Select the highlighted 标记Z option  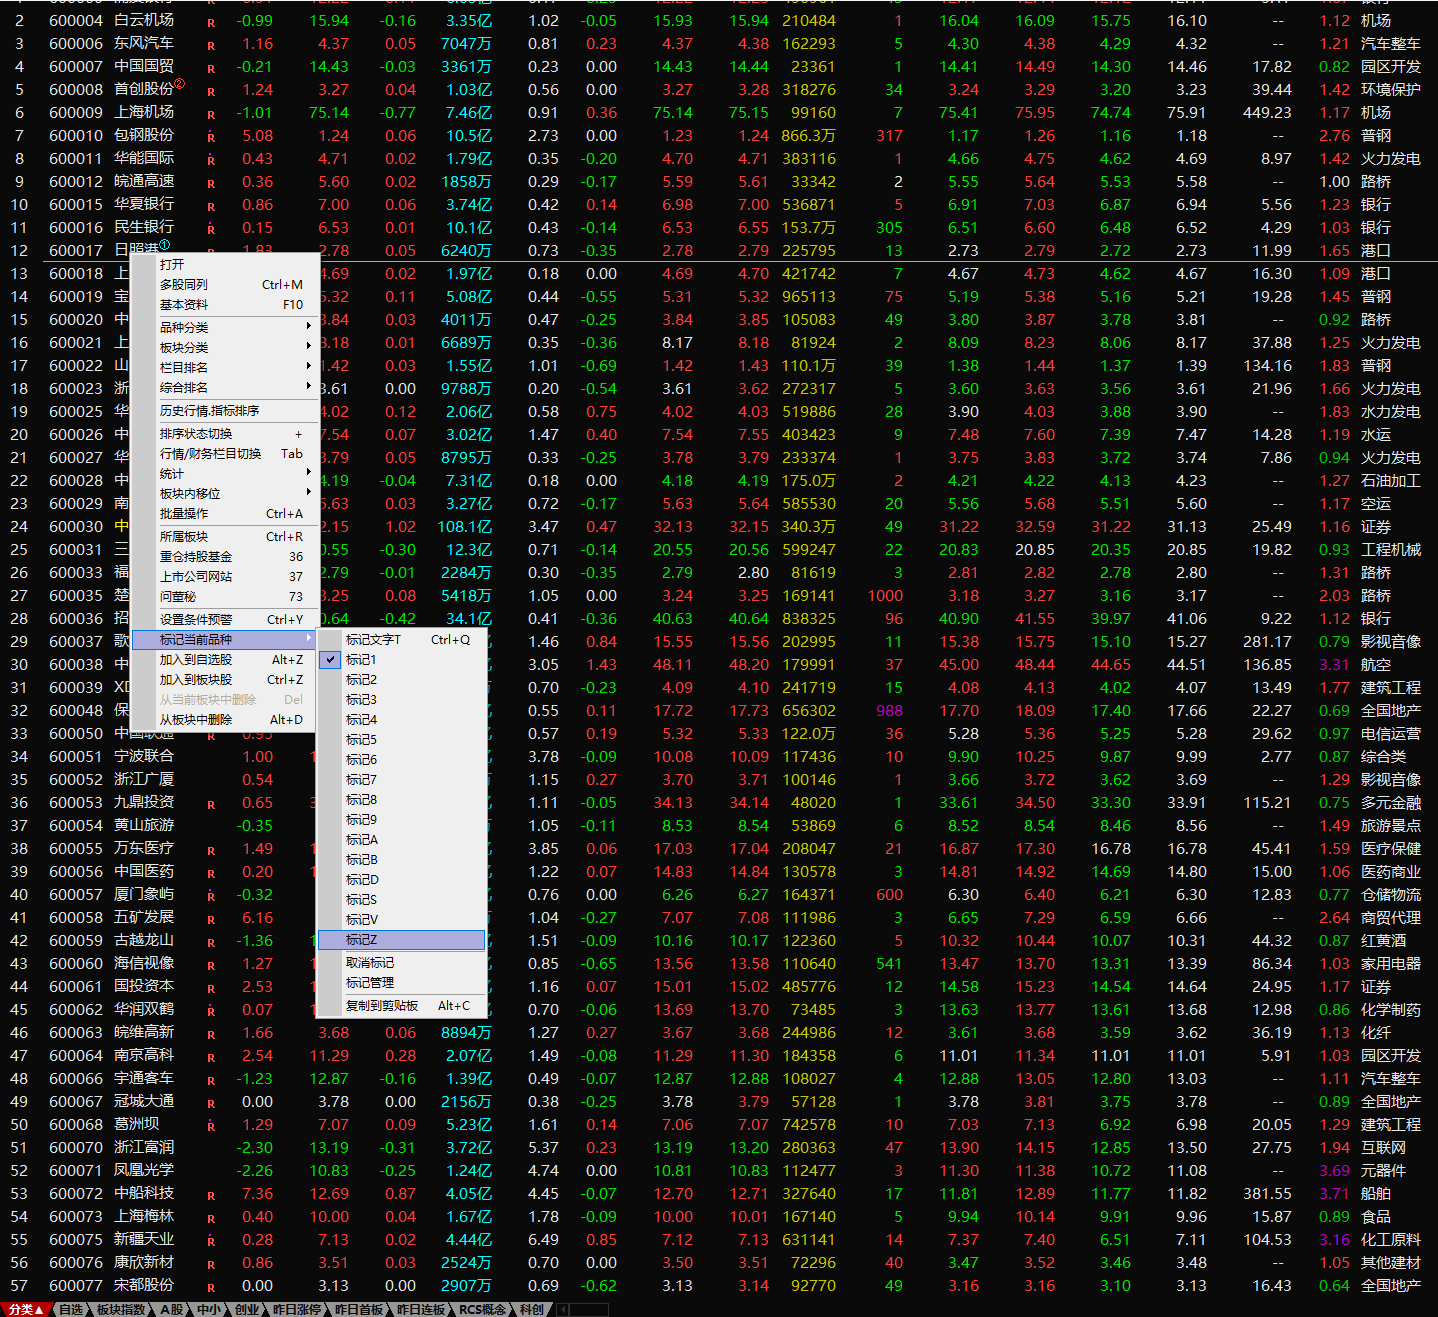tap(402, 940)
